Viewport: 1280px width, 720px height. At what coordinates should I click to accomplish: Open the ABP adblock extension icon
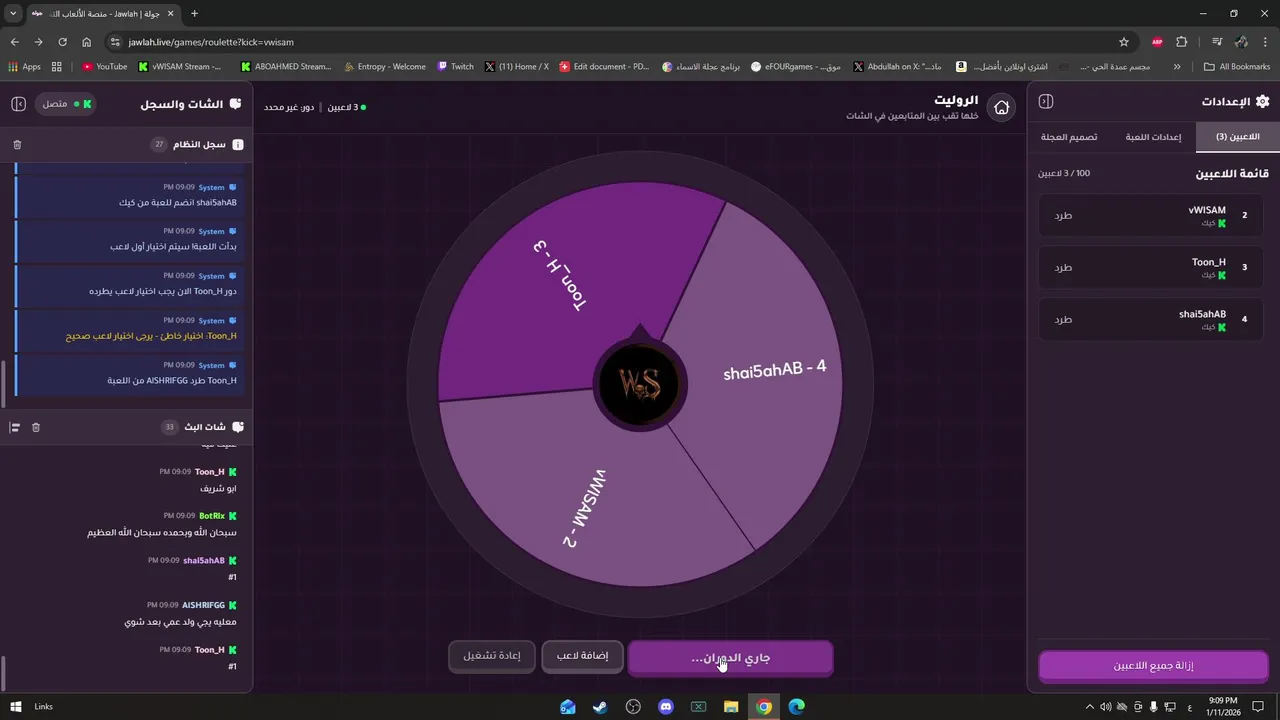click(1157, 42)
